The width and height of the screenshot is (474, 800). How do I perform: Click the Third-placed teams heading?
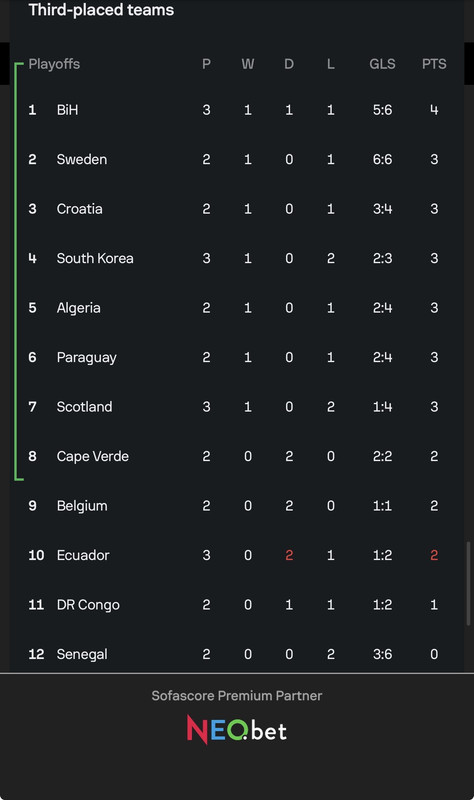tap(101, 10)
